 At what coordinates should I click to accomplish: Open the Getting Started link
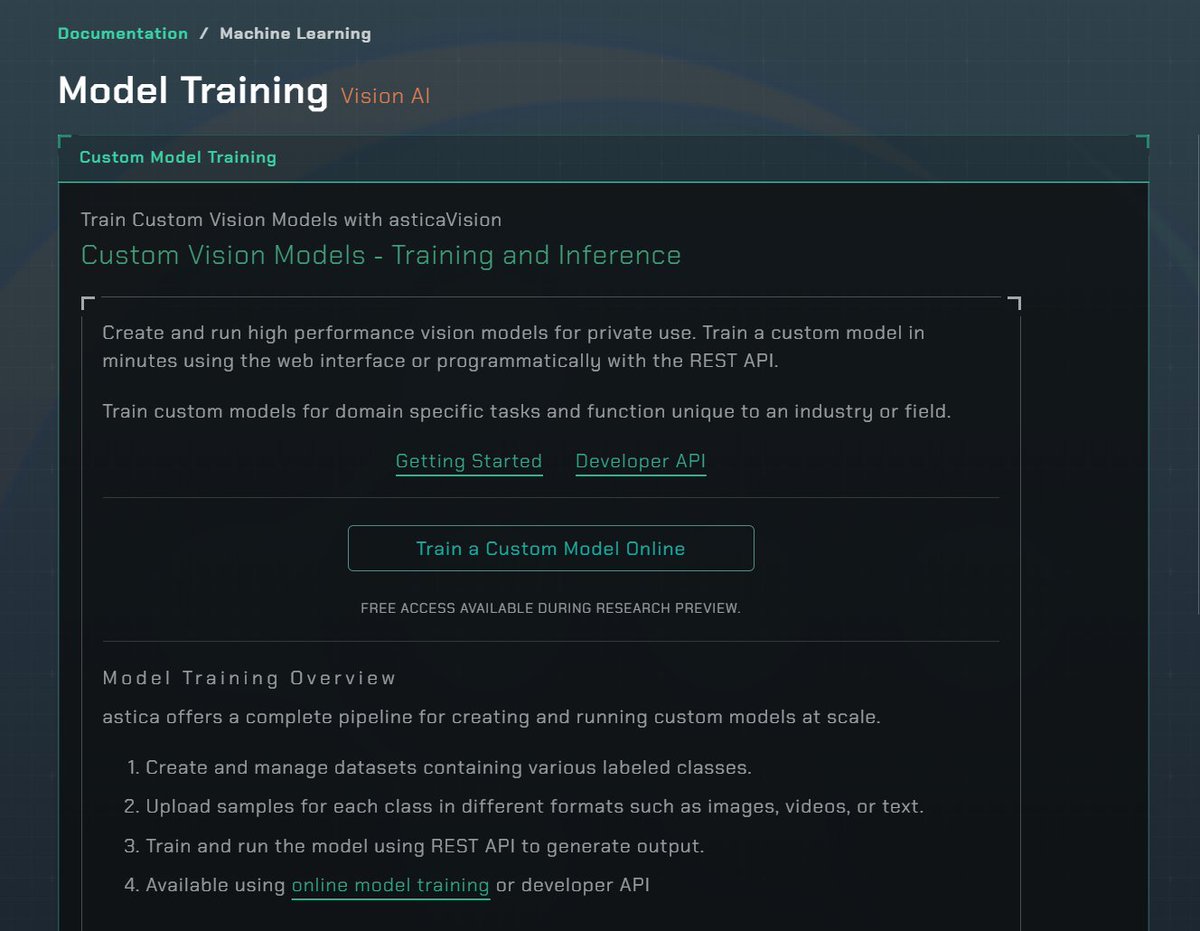click(469, 461)
